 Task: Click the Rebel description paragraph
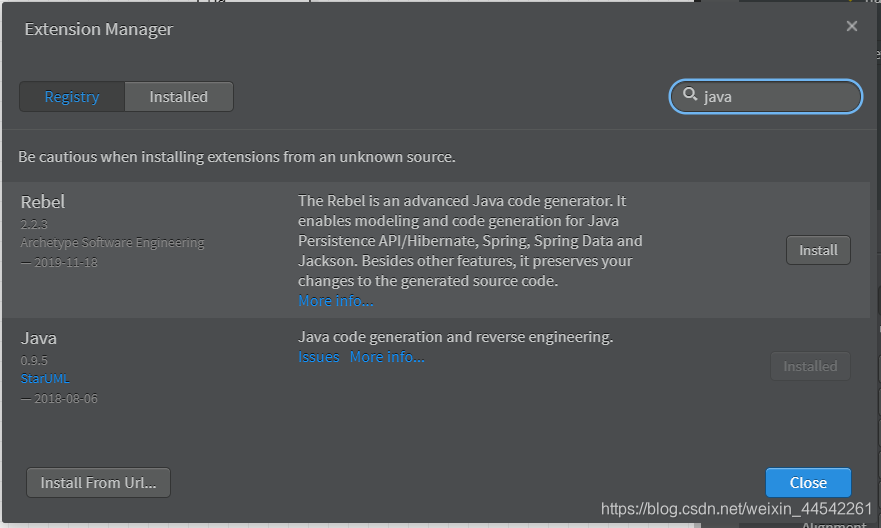pyautogui.click(x=470, y=240)
